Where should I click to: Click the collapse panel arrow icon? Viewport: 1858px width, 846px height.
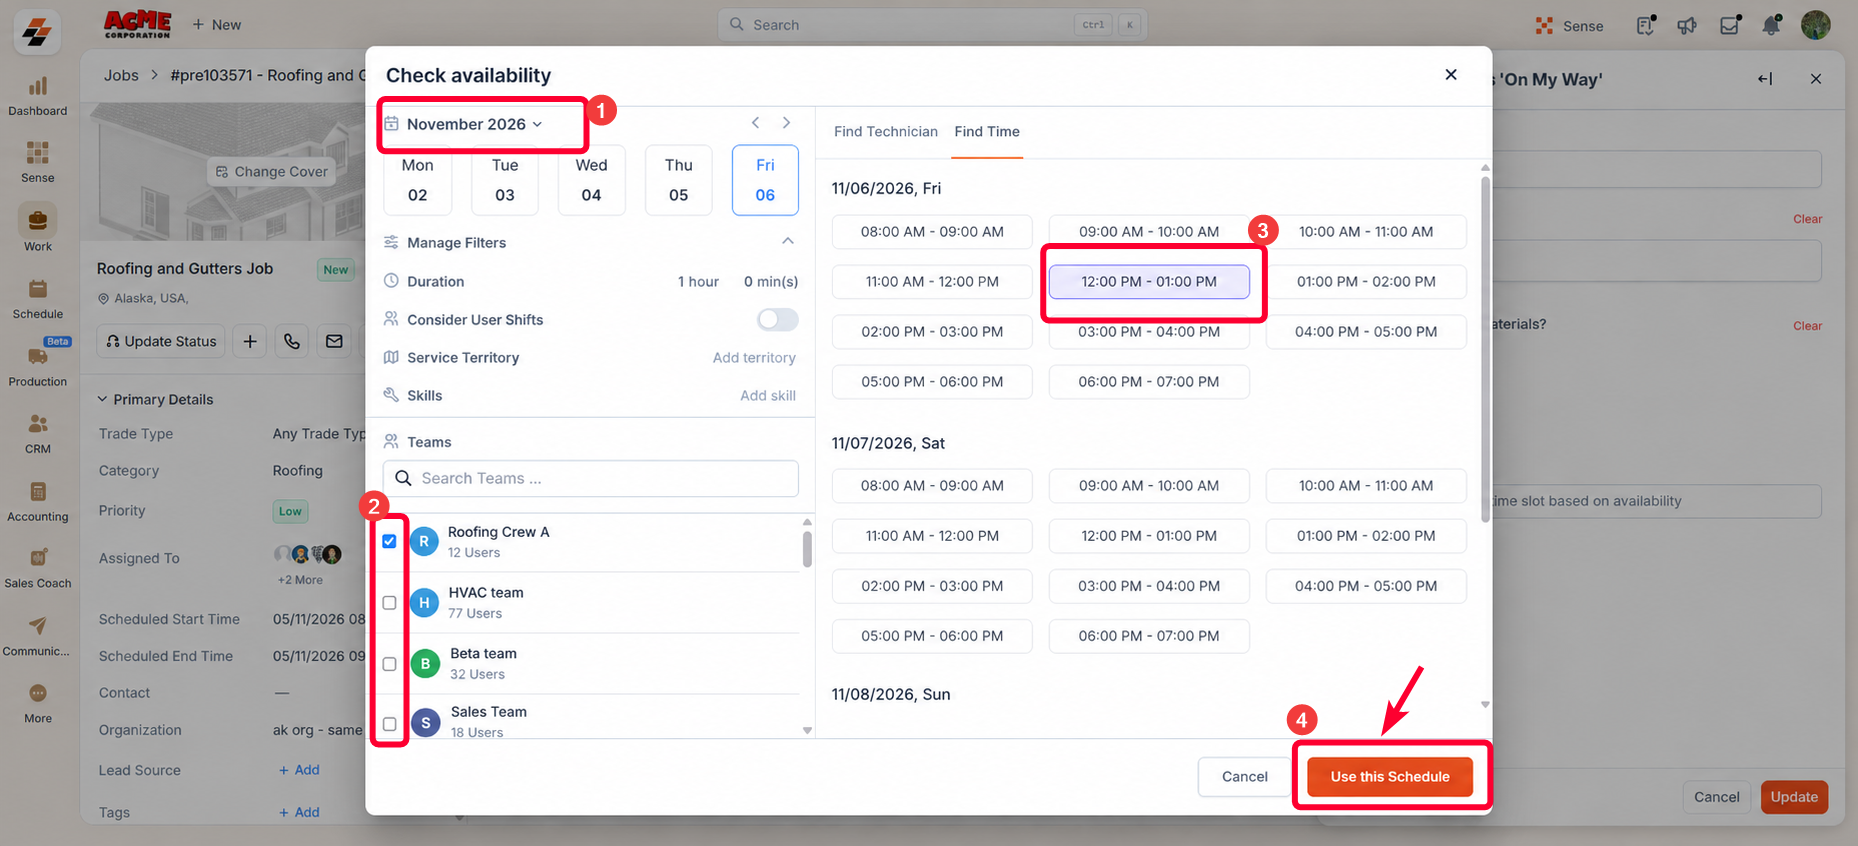tap(1765, 79)
